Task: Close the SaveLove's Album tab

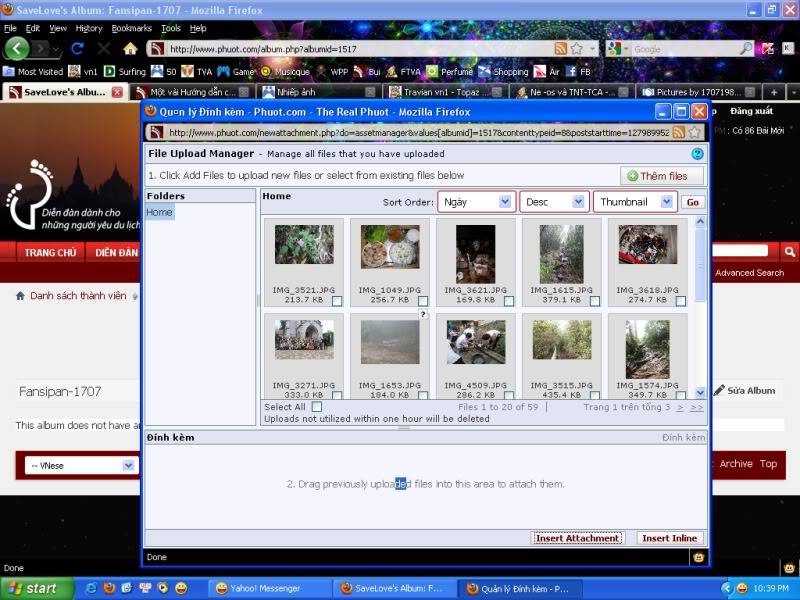Action: (117, 92)
